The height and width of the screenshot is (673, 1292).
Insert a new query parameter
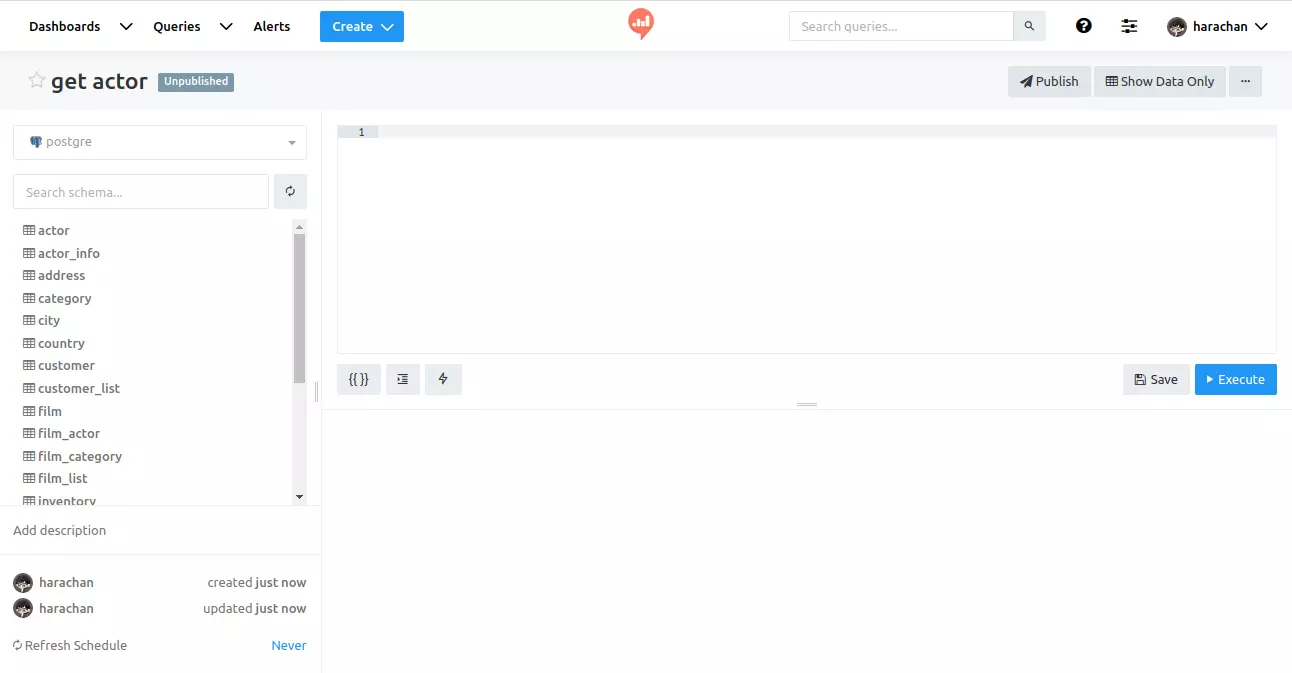coord(358,379)
